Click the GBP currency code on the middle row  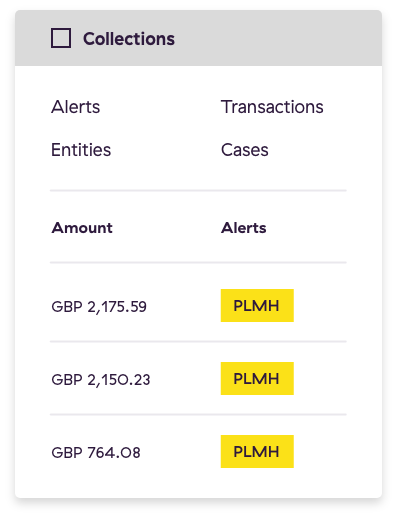click(67, 379)
